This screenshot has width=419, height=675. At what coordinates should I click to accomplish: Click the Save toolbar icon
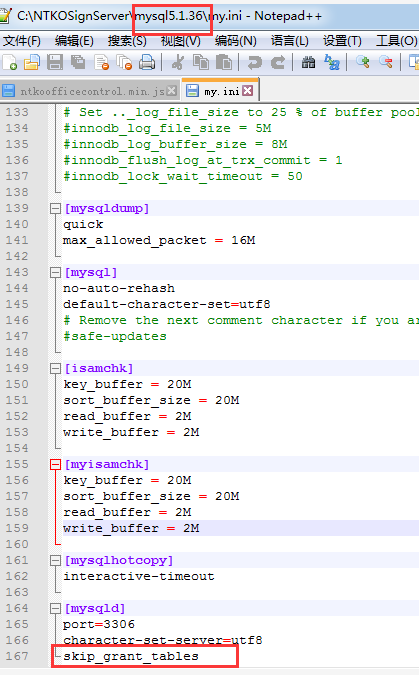(55, 62)
